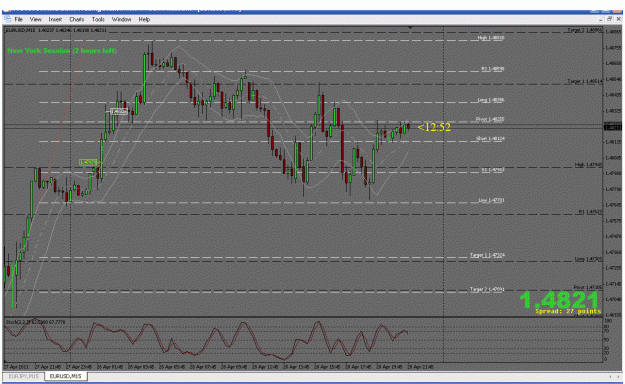Click the current price marker on the price axis
This screenshot has height=384, width=625.
click(x=613, y=127)
